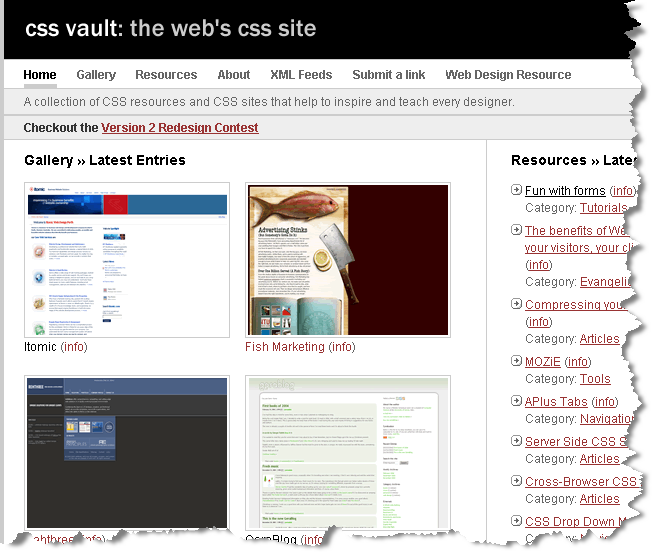Viewport: 652px width, 552px height.
Task: Open the dark blue site thumbnail
Action: click(127, 452)
